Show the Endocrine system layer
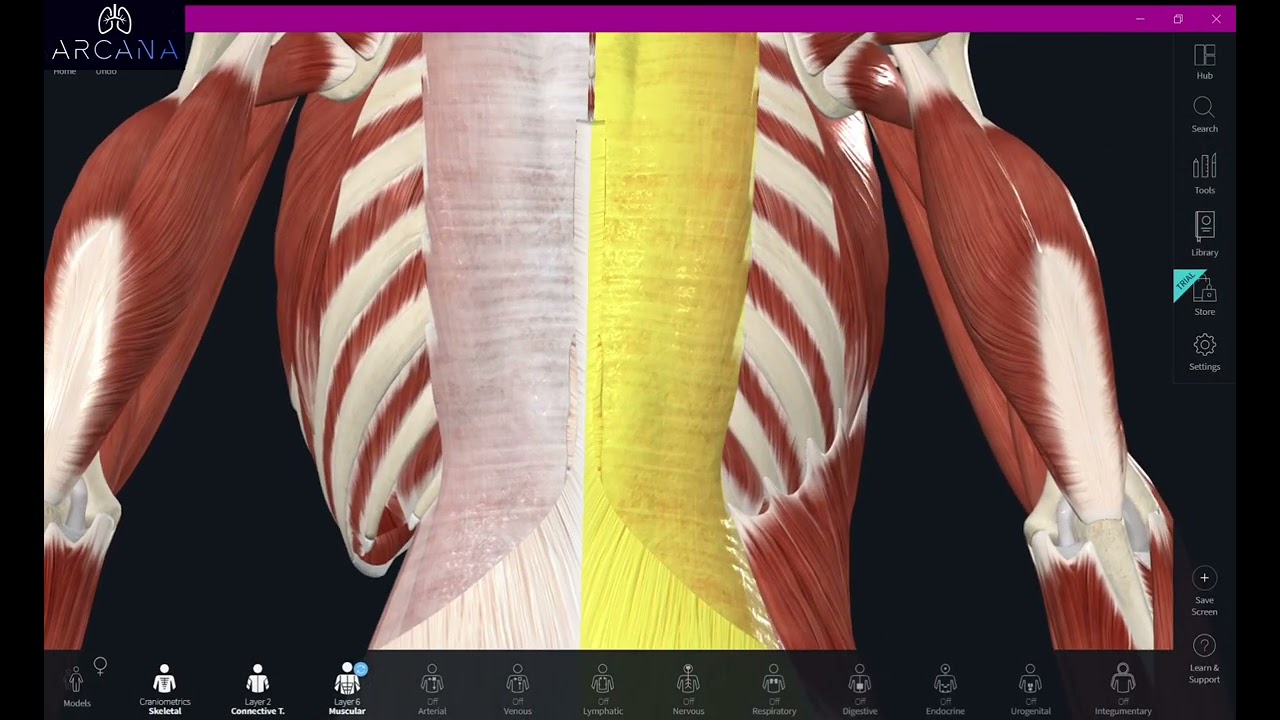Screen dimensions: 1280x720 coord(945,690)
